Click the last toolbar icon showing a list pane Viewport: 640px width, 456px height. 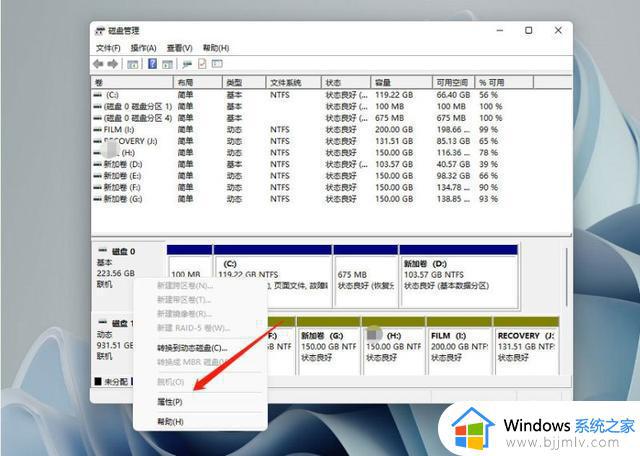[x=217, y=64]
